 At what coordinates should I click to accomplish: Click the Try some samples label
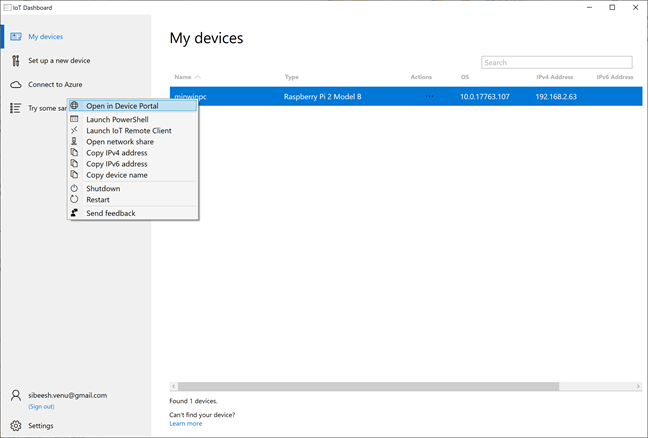click(47, 108)
